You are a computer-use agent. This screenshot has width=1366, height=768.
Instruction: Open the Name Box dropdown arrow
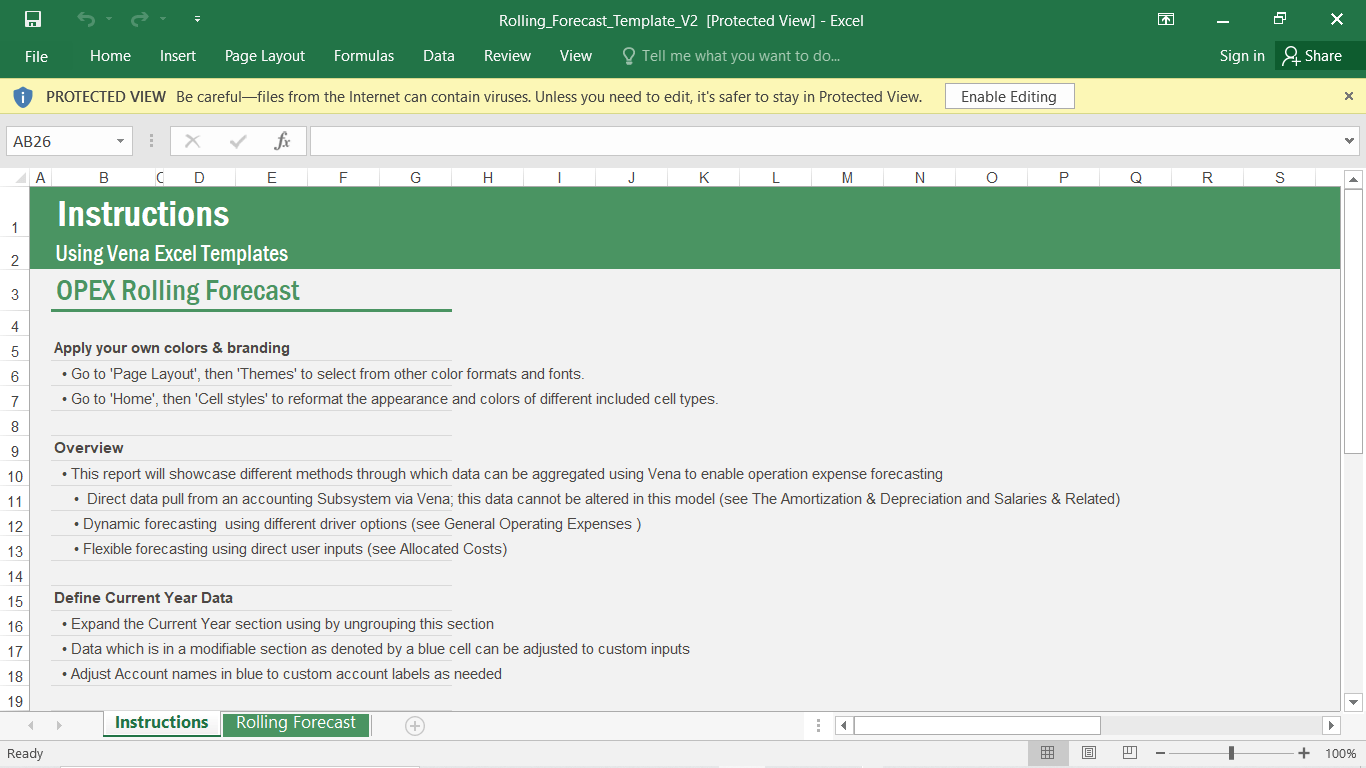[121, 141]
